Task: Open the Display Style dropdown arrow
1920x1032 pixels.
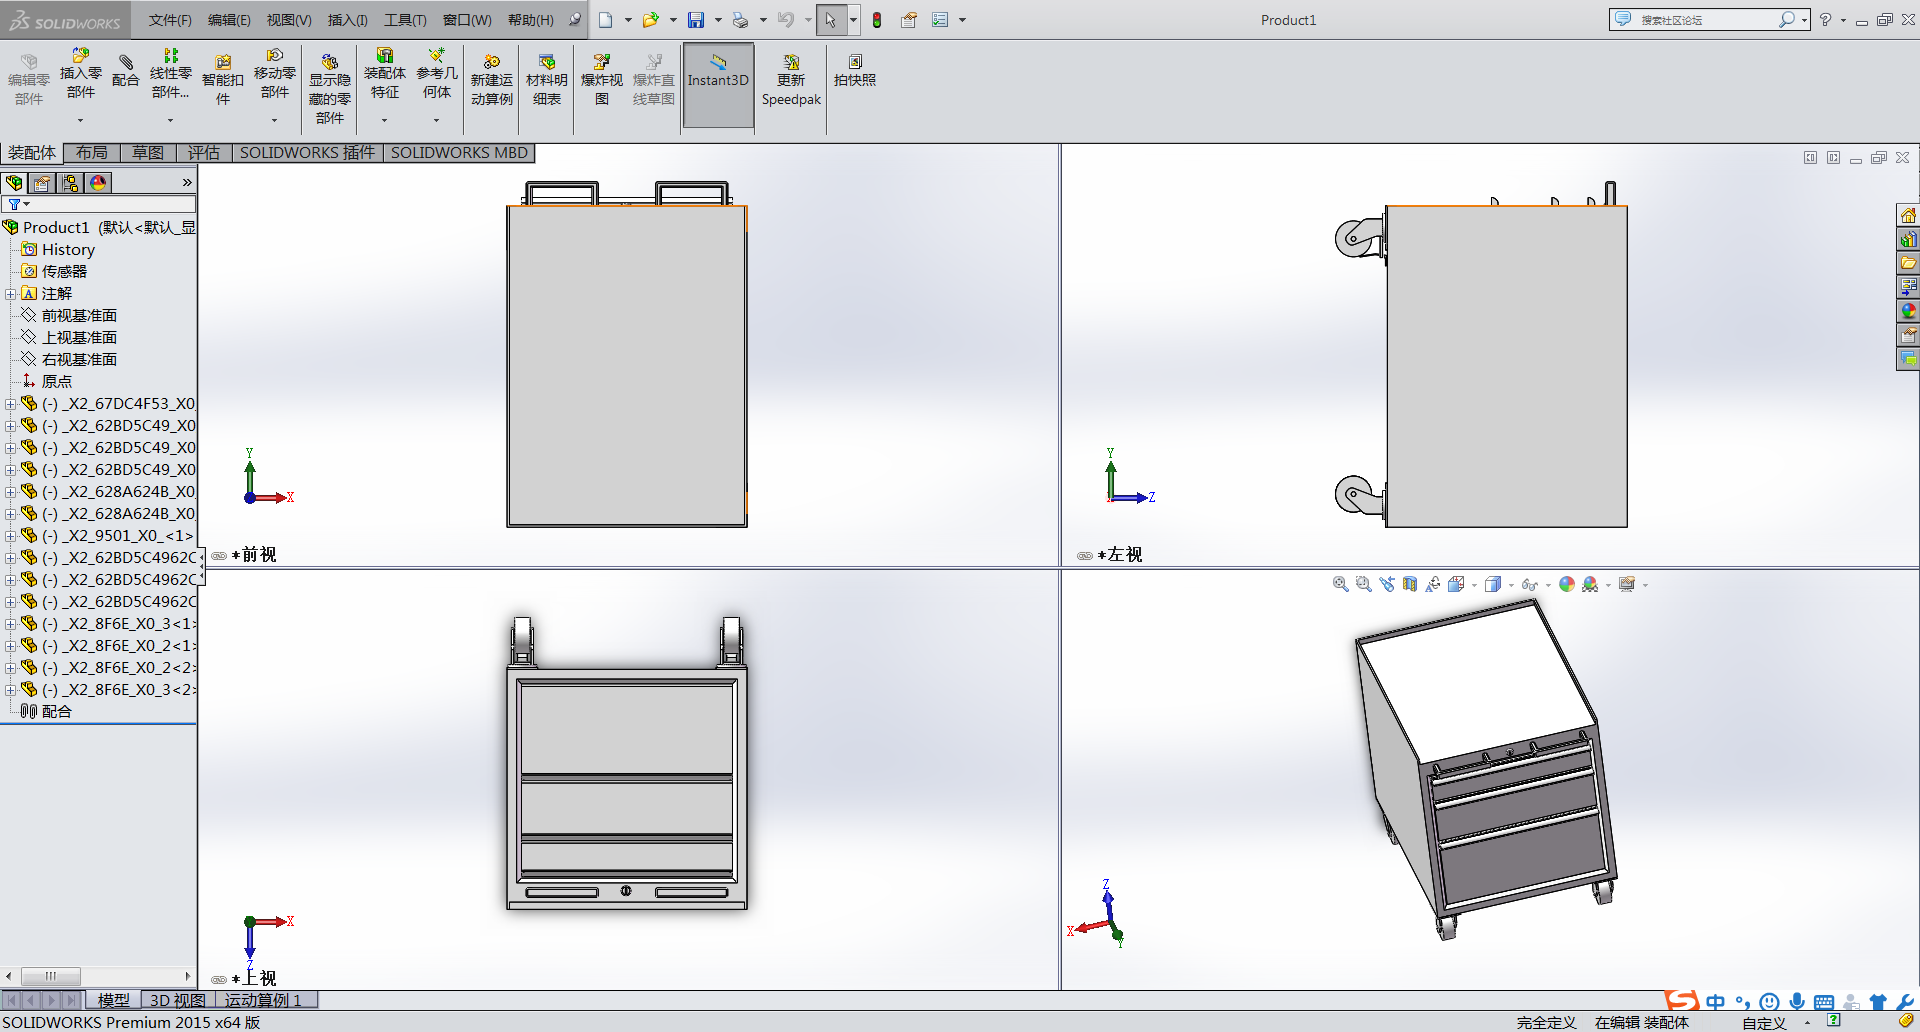Action: click(x=1511, y=585)
